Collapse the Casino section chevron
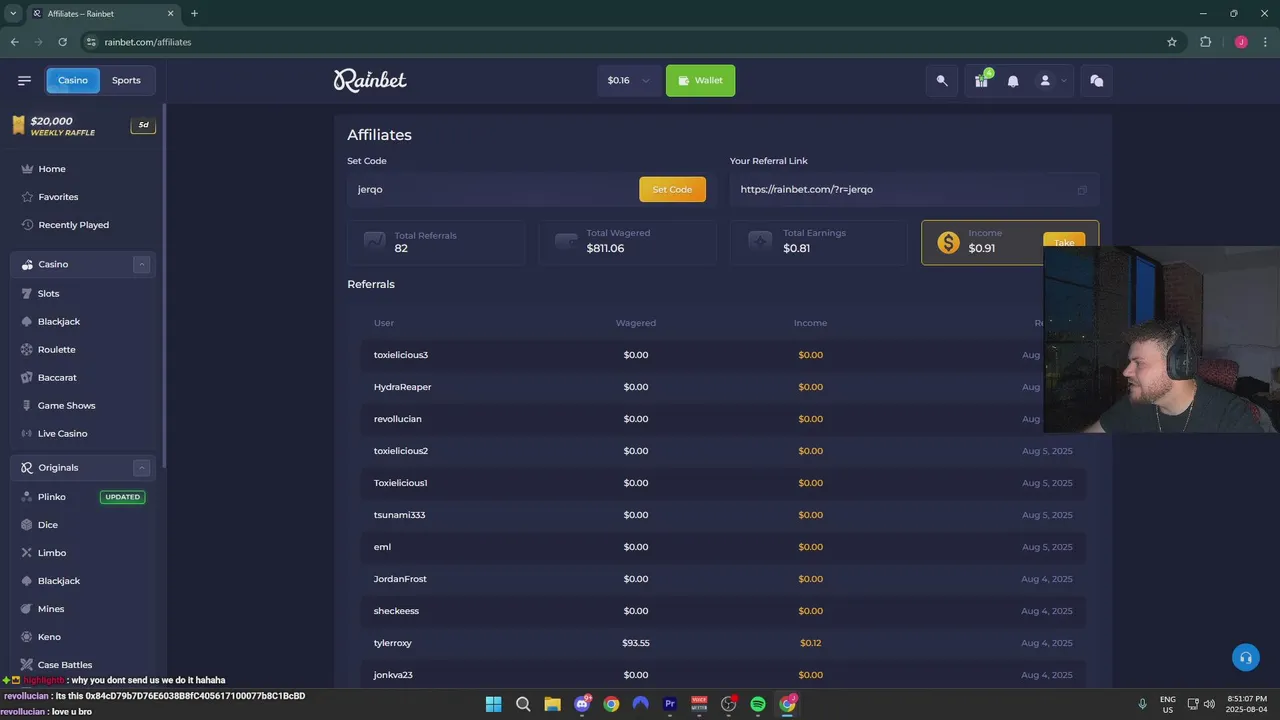This screenshot has height=720, width=1280. point(142,264)
